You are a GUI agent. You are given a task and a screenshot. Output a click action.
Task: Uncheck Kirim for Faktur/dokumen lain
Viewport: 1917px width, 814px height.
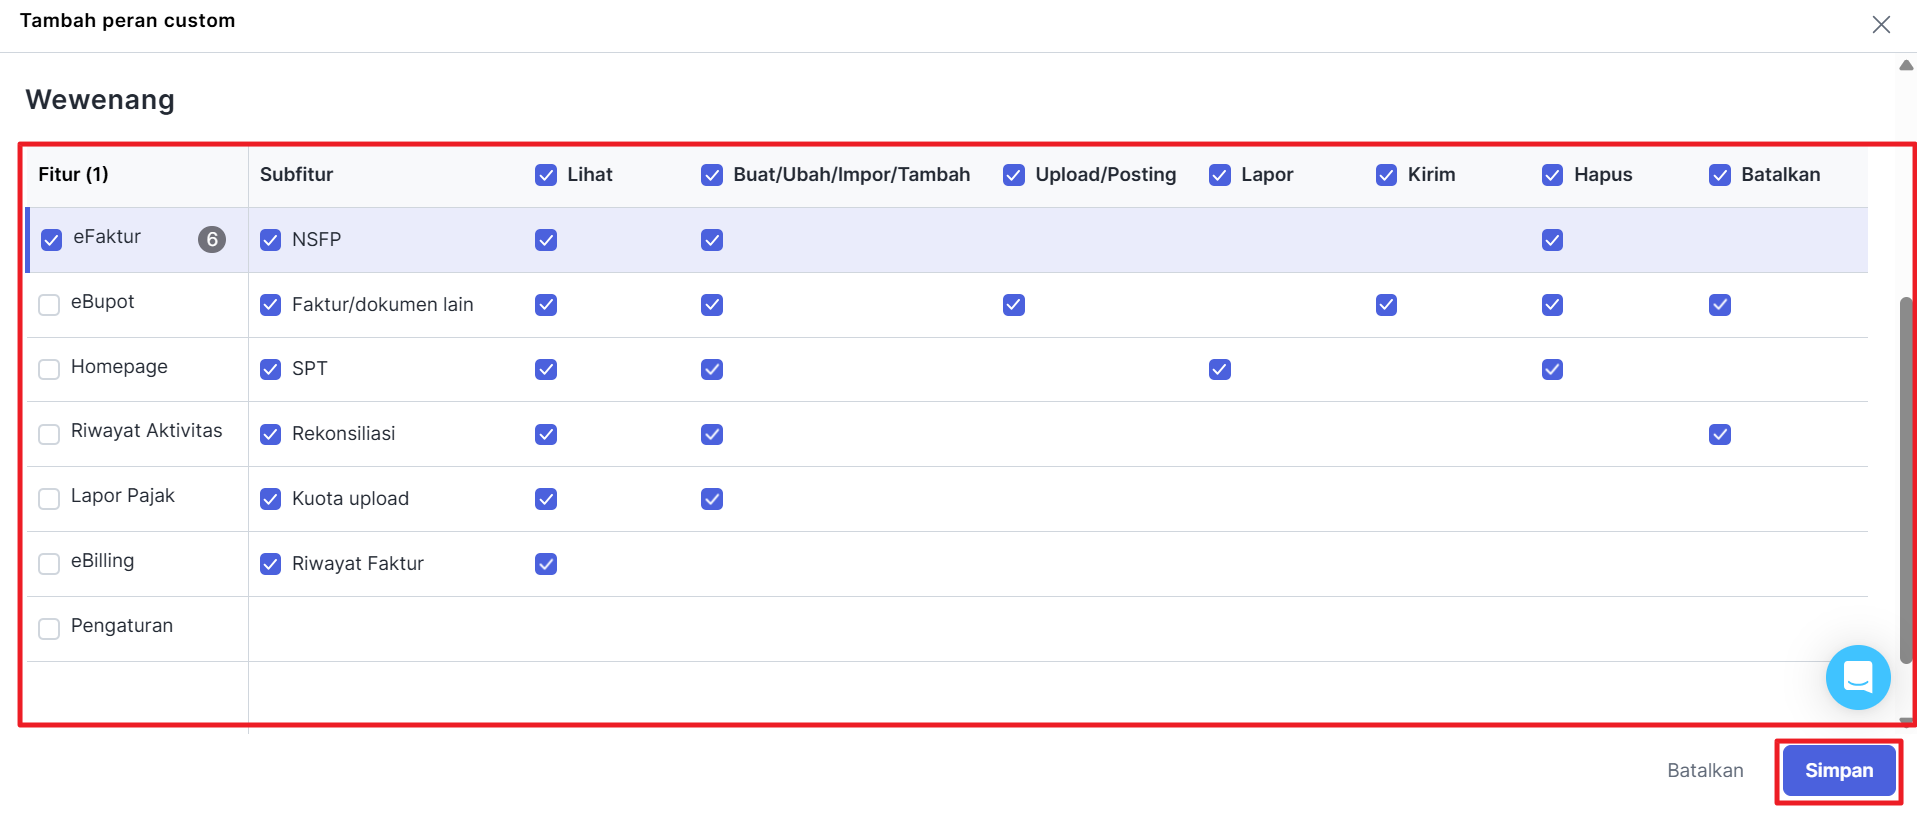click(x=1386, y=305)
